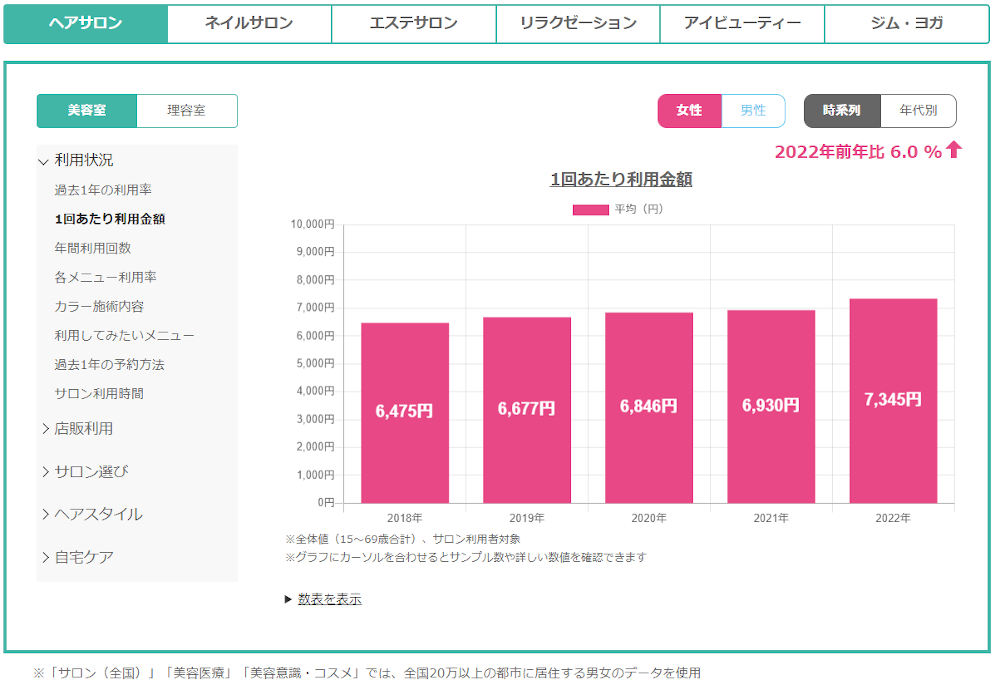This screenshot has height=685, width=1000.
Task: Click the 2020年 x-axis label
Action: coord(649,518)
